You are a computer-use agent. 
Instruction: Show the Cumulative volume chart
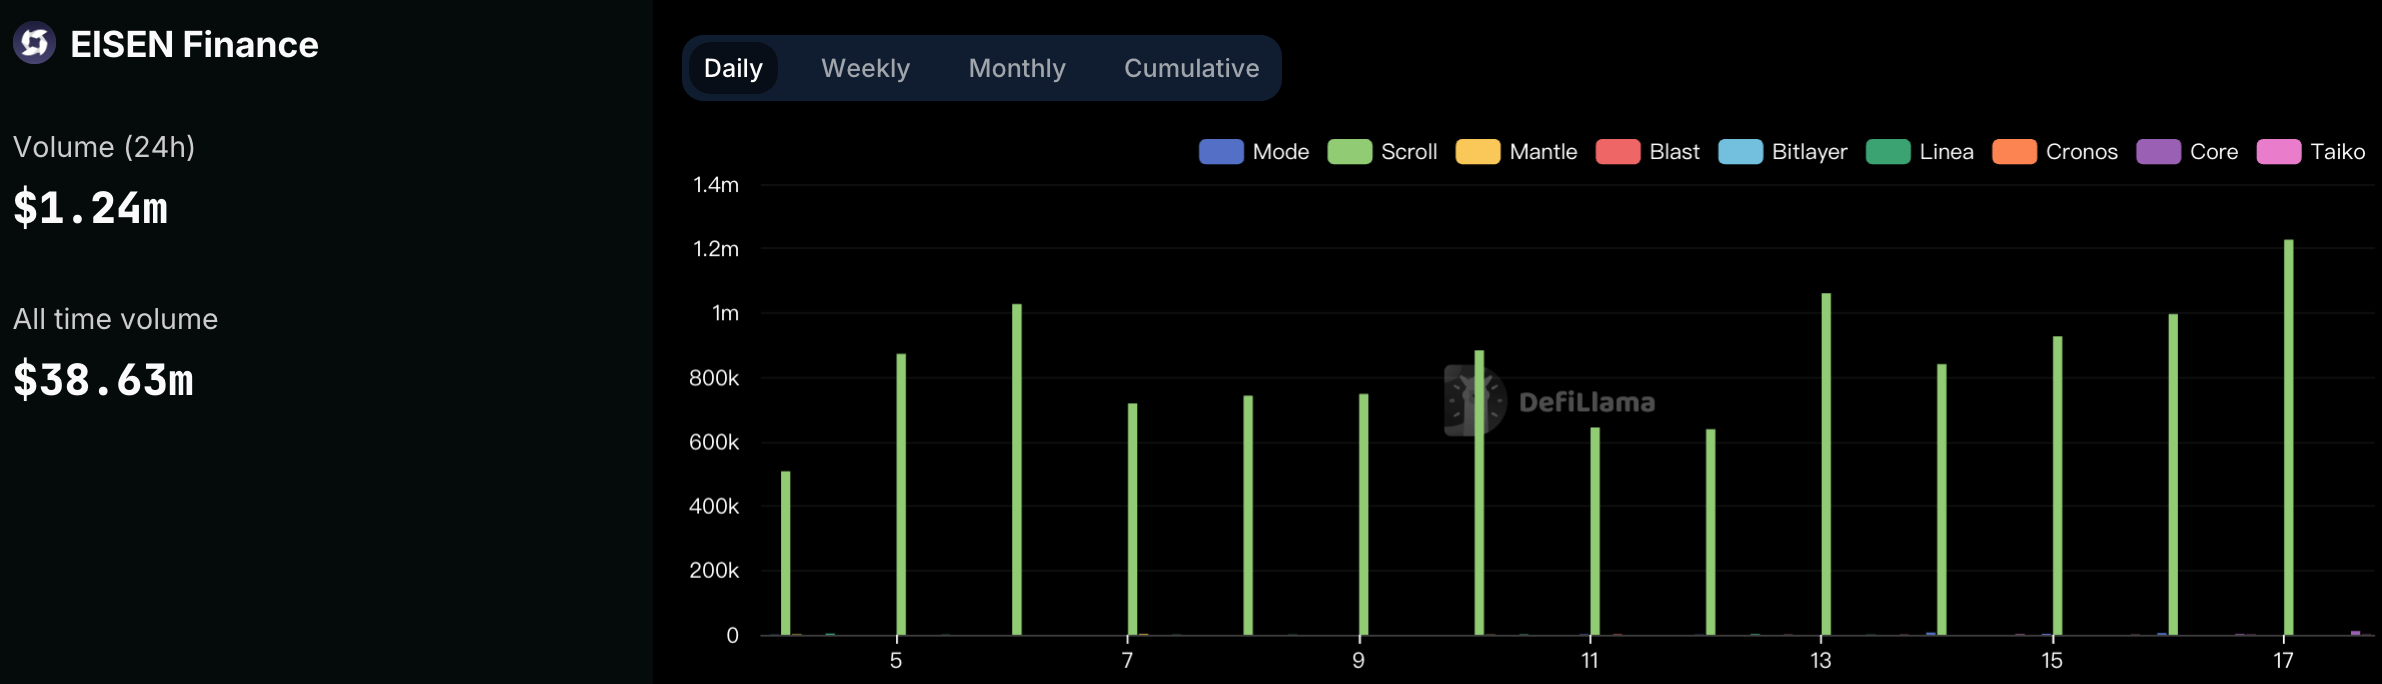click(1191, 68)
